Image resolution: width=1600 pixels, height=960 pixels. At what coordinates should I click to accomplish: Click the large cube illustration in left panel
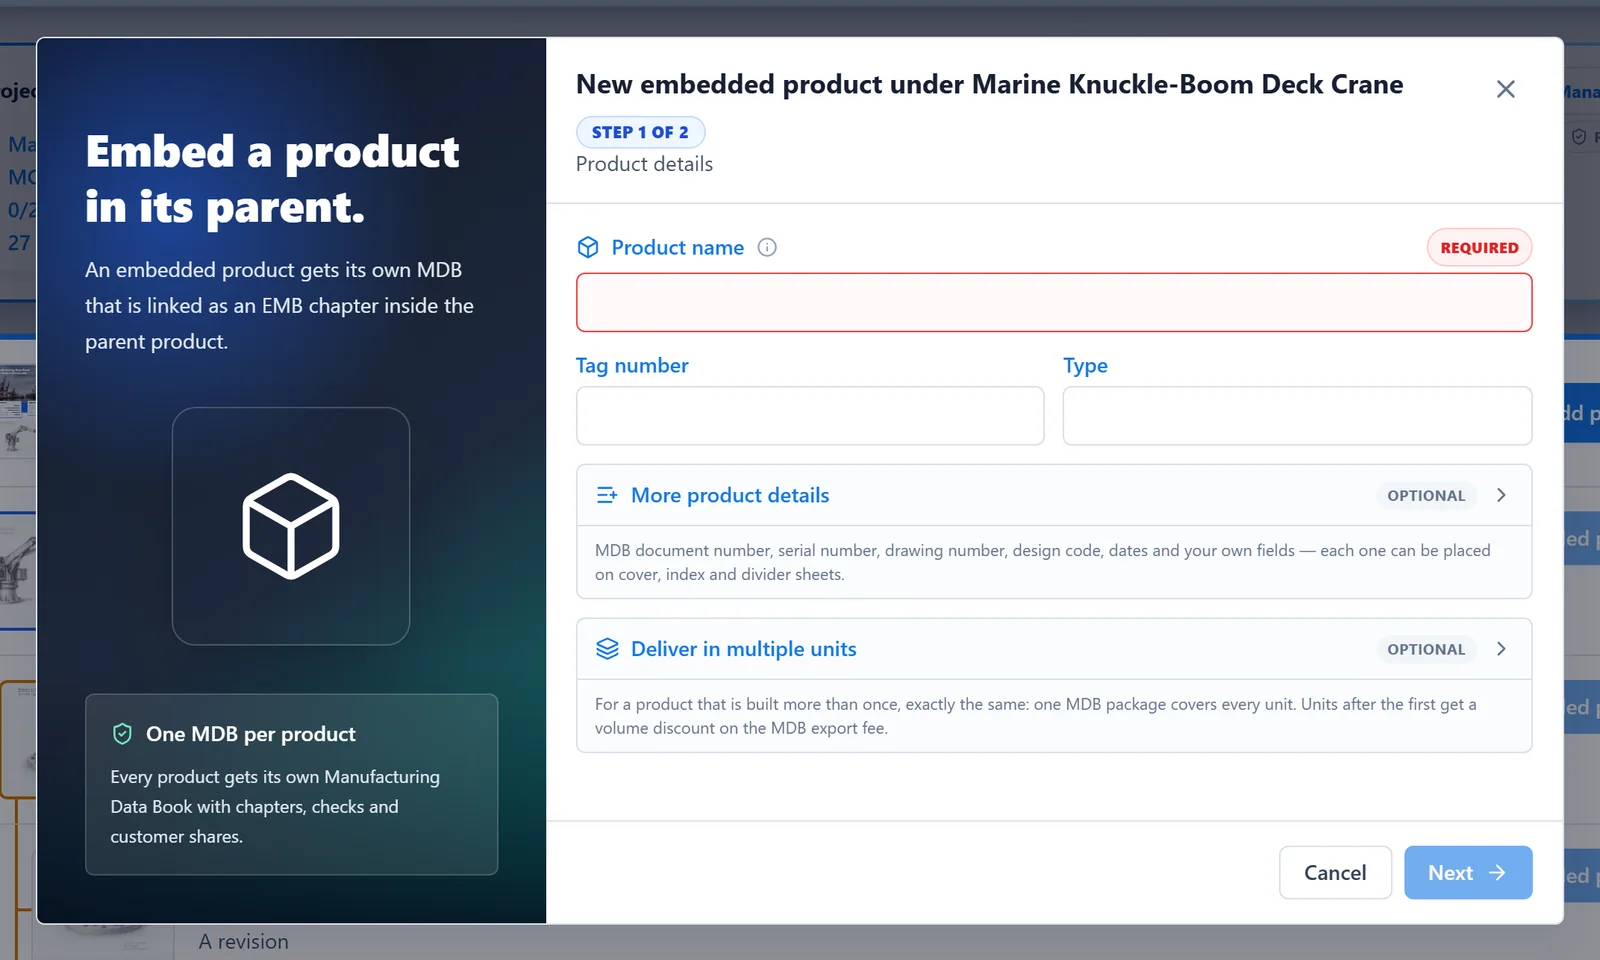tap(291, 526)
